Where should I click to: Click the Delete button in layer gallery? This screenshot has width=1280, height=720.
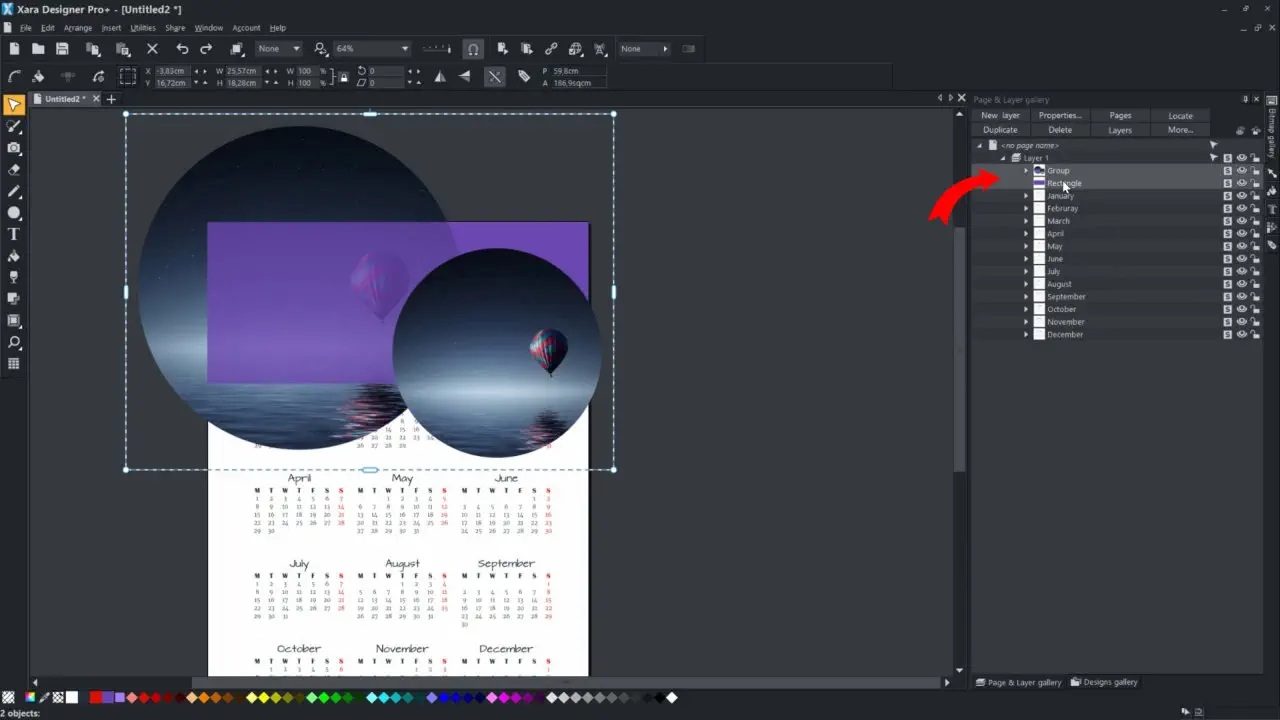click(1060, 130)
